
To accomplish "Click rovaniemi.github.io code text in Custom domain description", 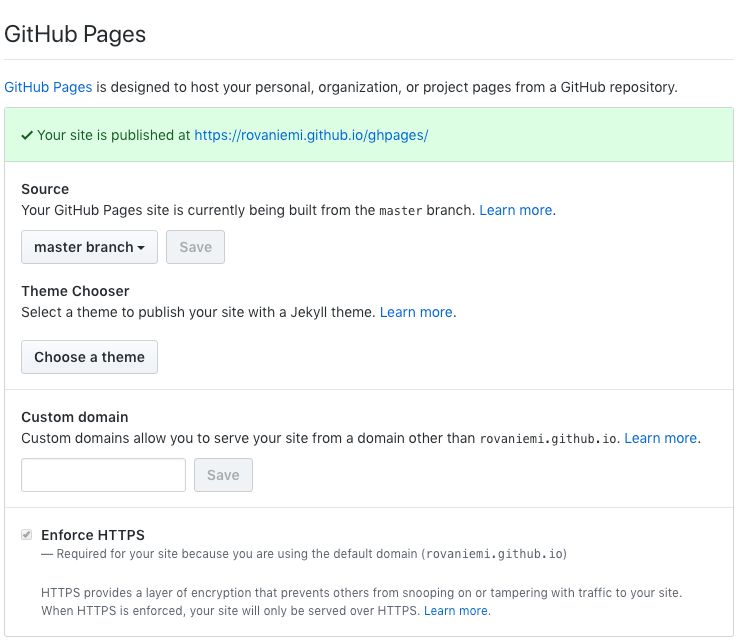I will (x=548, y=439).
